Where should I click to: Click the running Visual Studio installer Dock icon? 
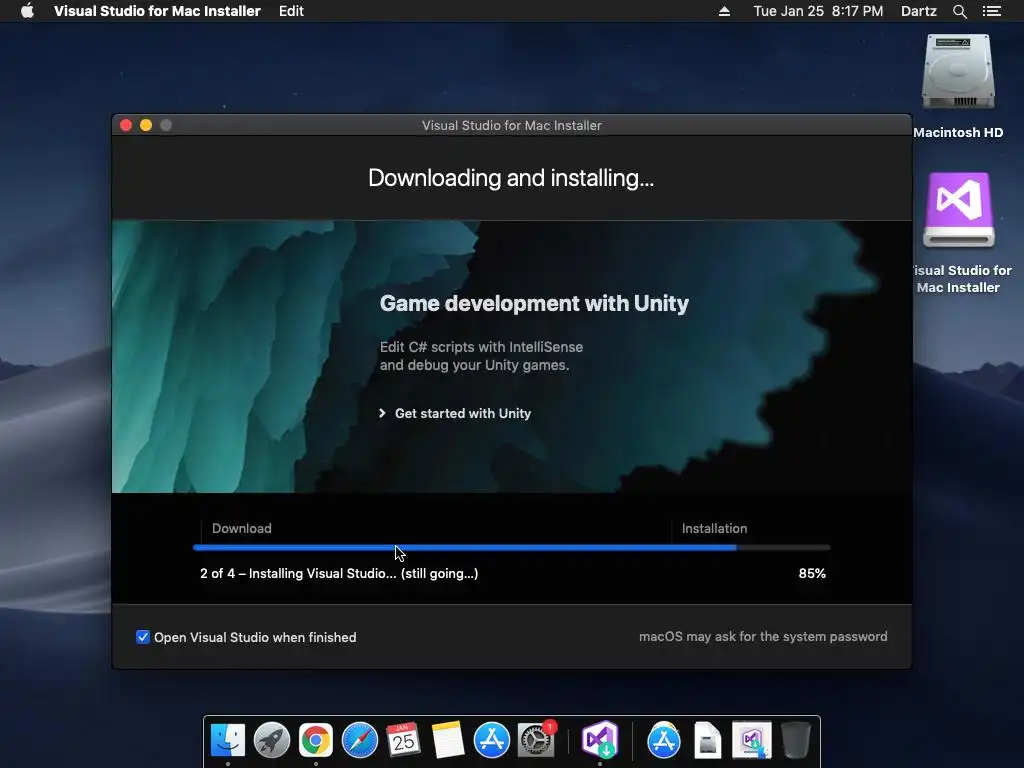[600, 741]
